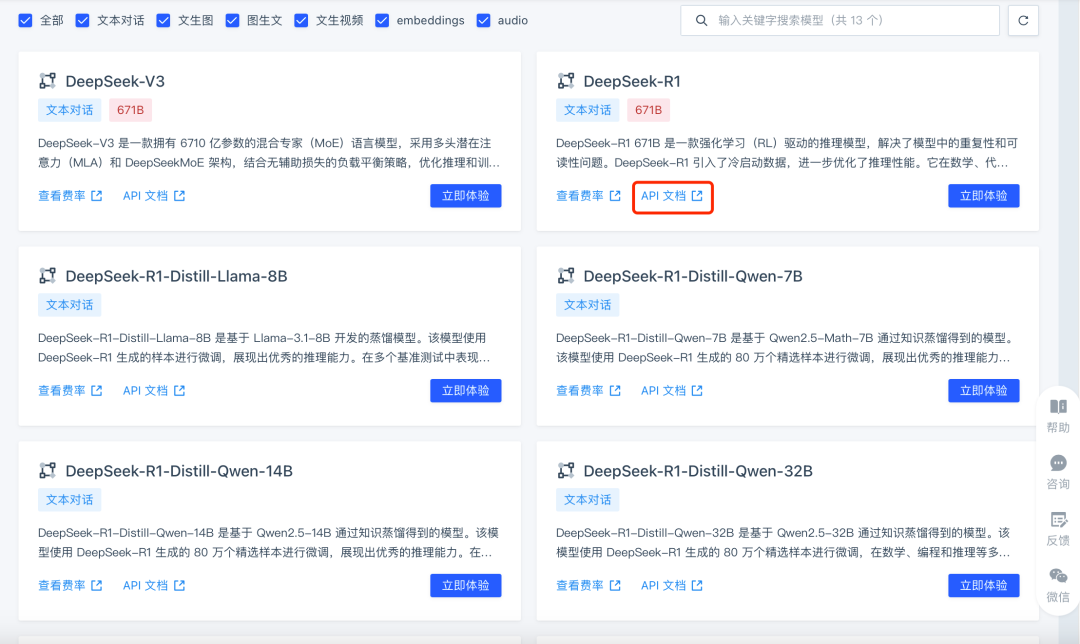
Task: Open API 文档 for DeepSeek-R1-Distill-Qwen-7B
Action: point(672,391)
